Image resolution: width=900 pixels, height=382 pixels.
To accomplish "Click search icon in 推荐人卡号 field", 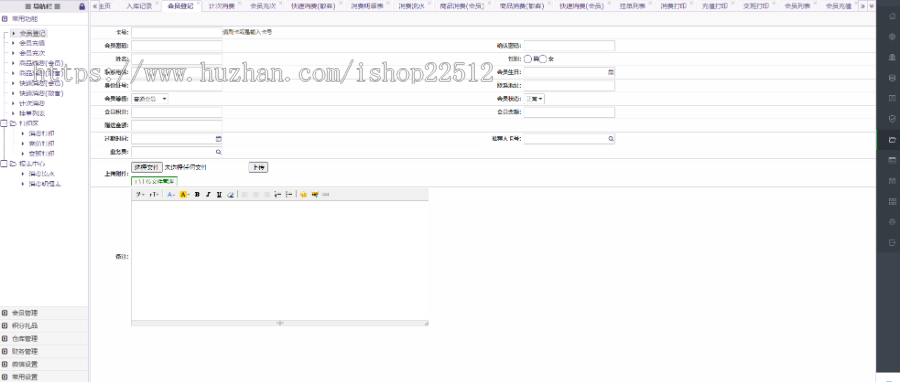I will click(611, 139).
